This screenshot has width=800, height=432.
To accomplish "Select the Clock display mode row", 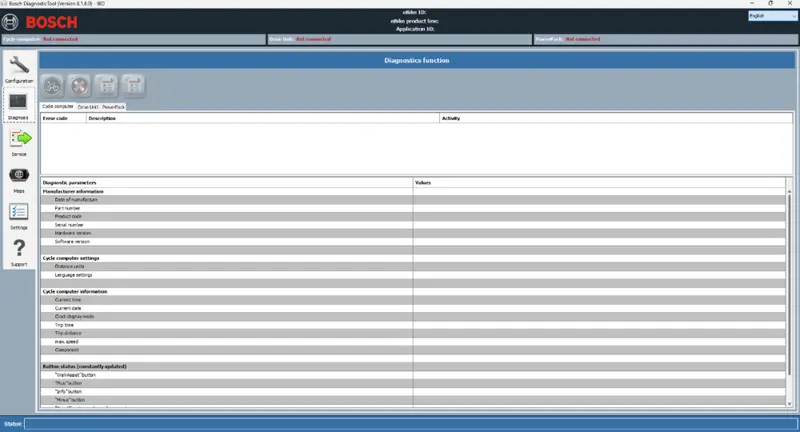I will click(x=413, y=316).
